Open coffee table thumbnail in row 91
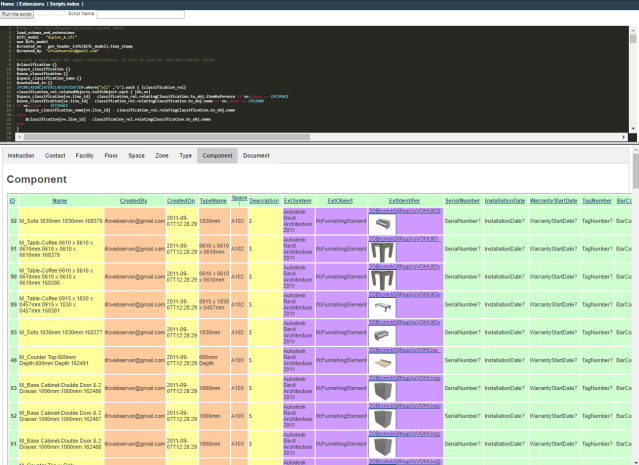Image resolution: width=639 pixels, height=465 pixels. pos(383,252)
